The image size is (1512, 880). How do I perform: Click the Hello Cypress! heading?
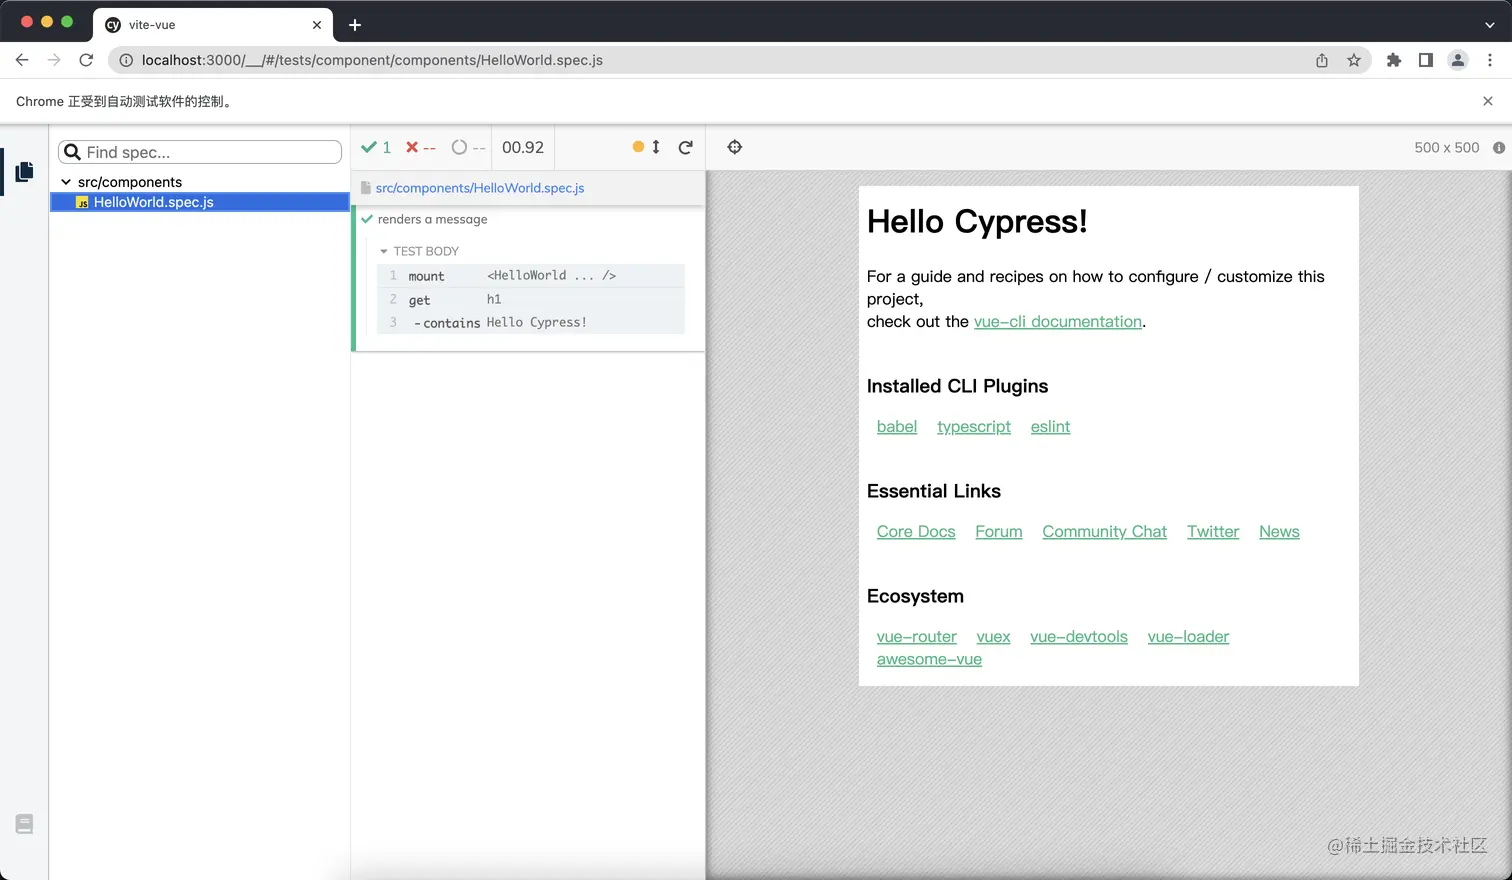point(977,221)
